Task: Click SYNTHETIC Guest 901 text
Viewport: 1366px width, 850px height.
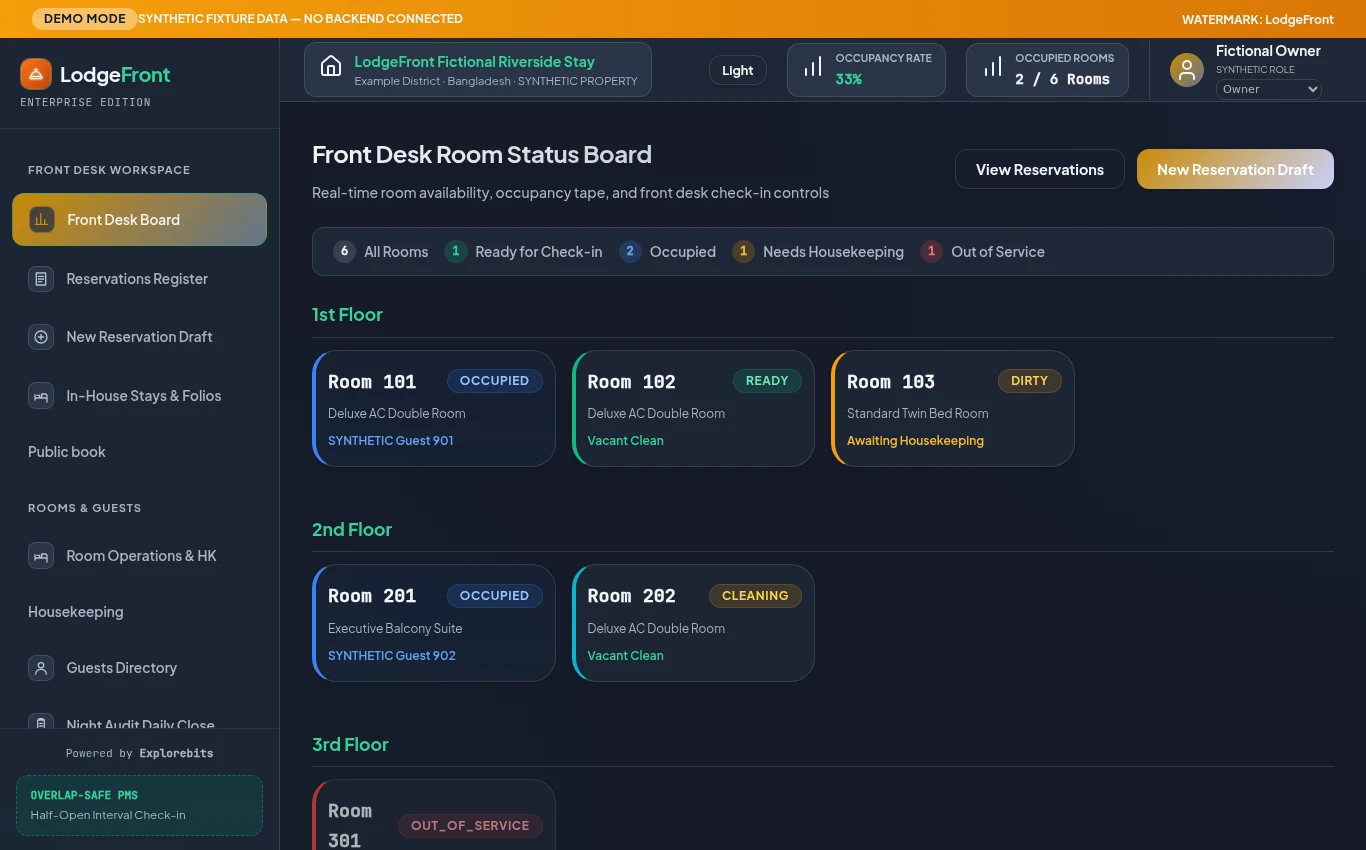Action: 391,441
